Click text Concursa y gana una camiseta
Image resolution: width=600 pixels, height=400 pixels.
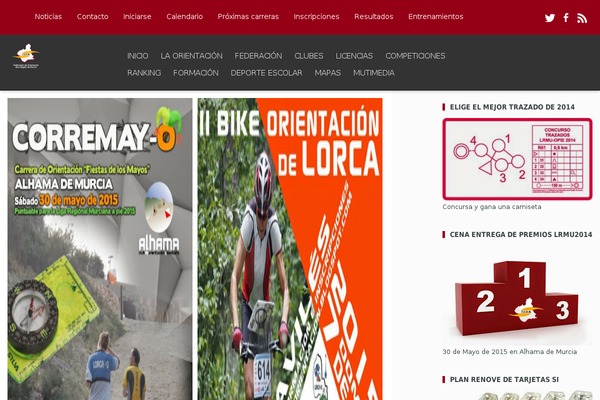click(x=492, y=207)
